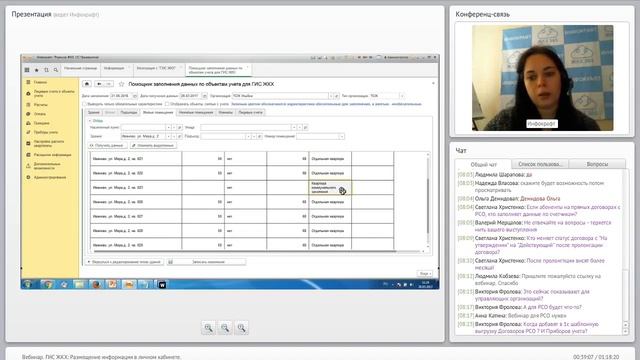Open the 1C sections menu grid icon
This screenshot has height=360, width=640.
27,70
